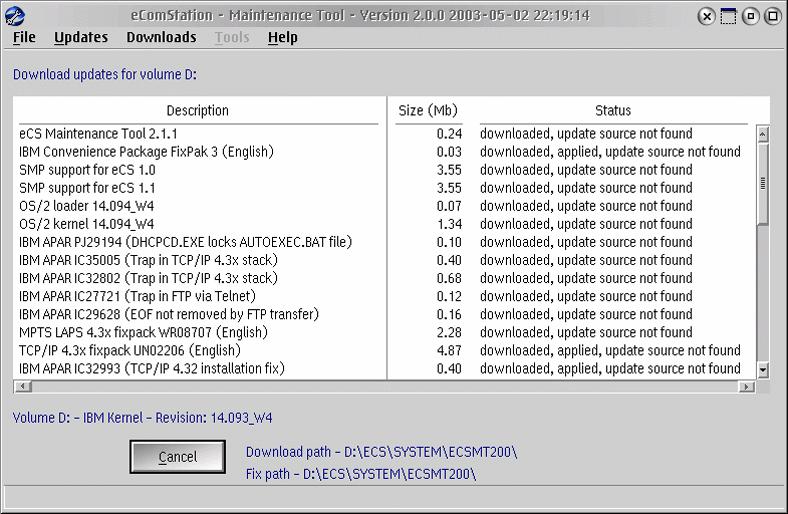Viewport: 788px width, 514px height.
Task: Click the Size (Mb) column header
Action: (428, 111)
